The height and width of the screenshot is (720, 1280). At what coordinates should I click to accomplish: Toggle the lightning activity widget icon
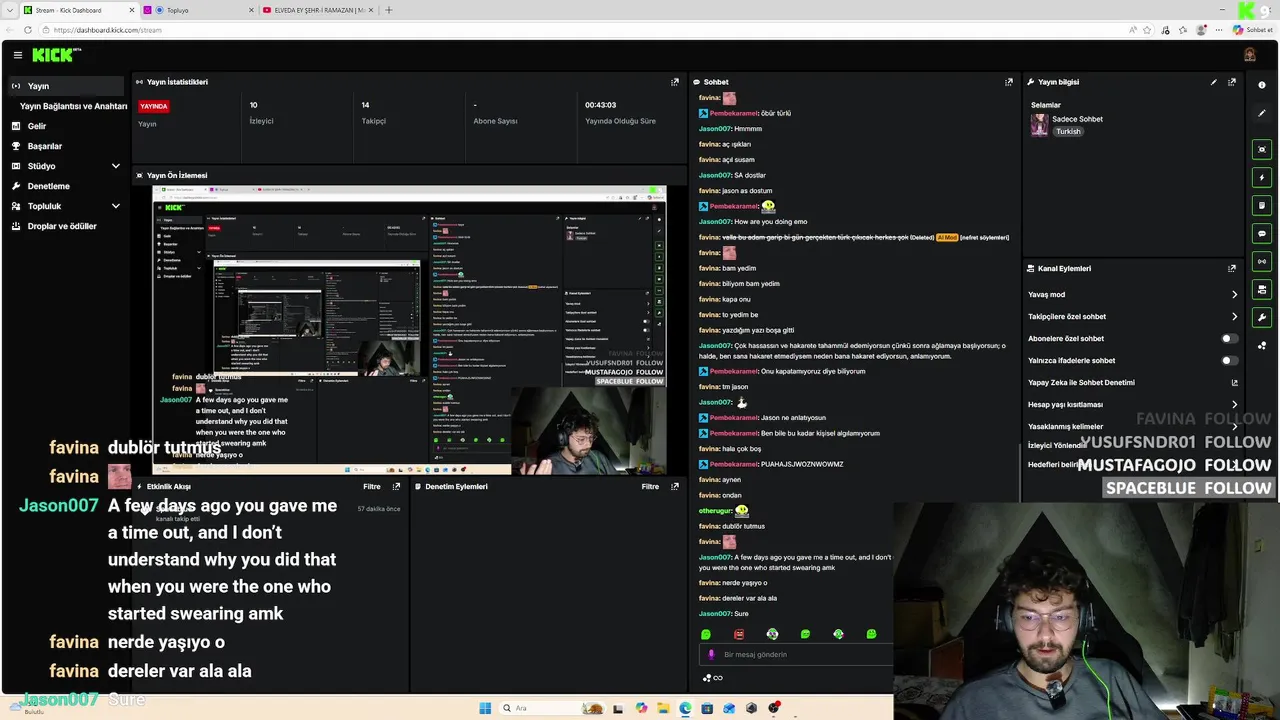(x=1262, y=177)
